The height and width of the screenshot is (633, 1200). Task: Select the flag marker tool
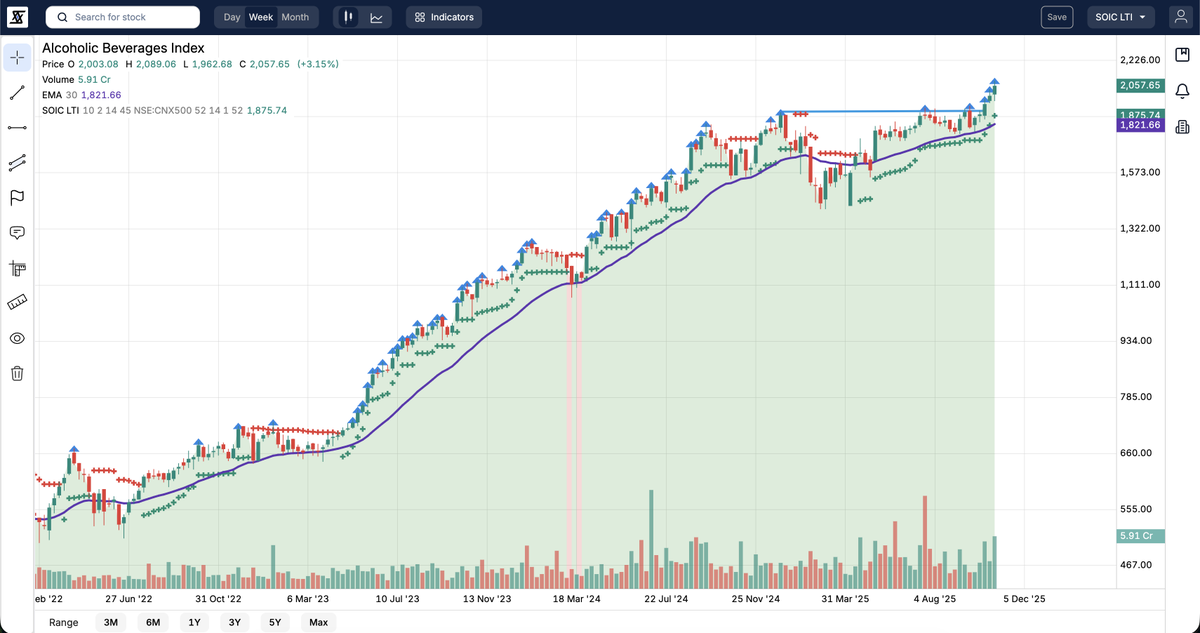coord(17,197)
